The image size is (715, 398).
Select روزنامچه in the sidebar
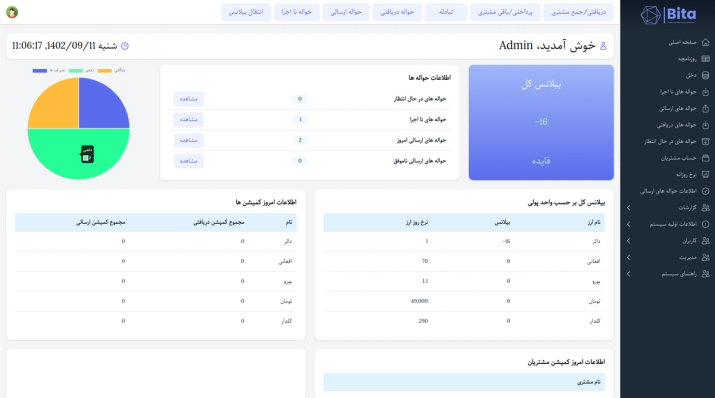[x=687, y=59]
